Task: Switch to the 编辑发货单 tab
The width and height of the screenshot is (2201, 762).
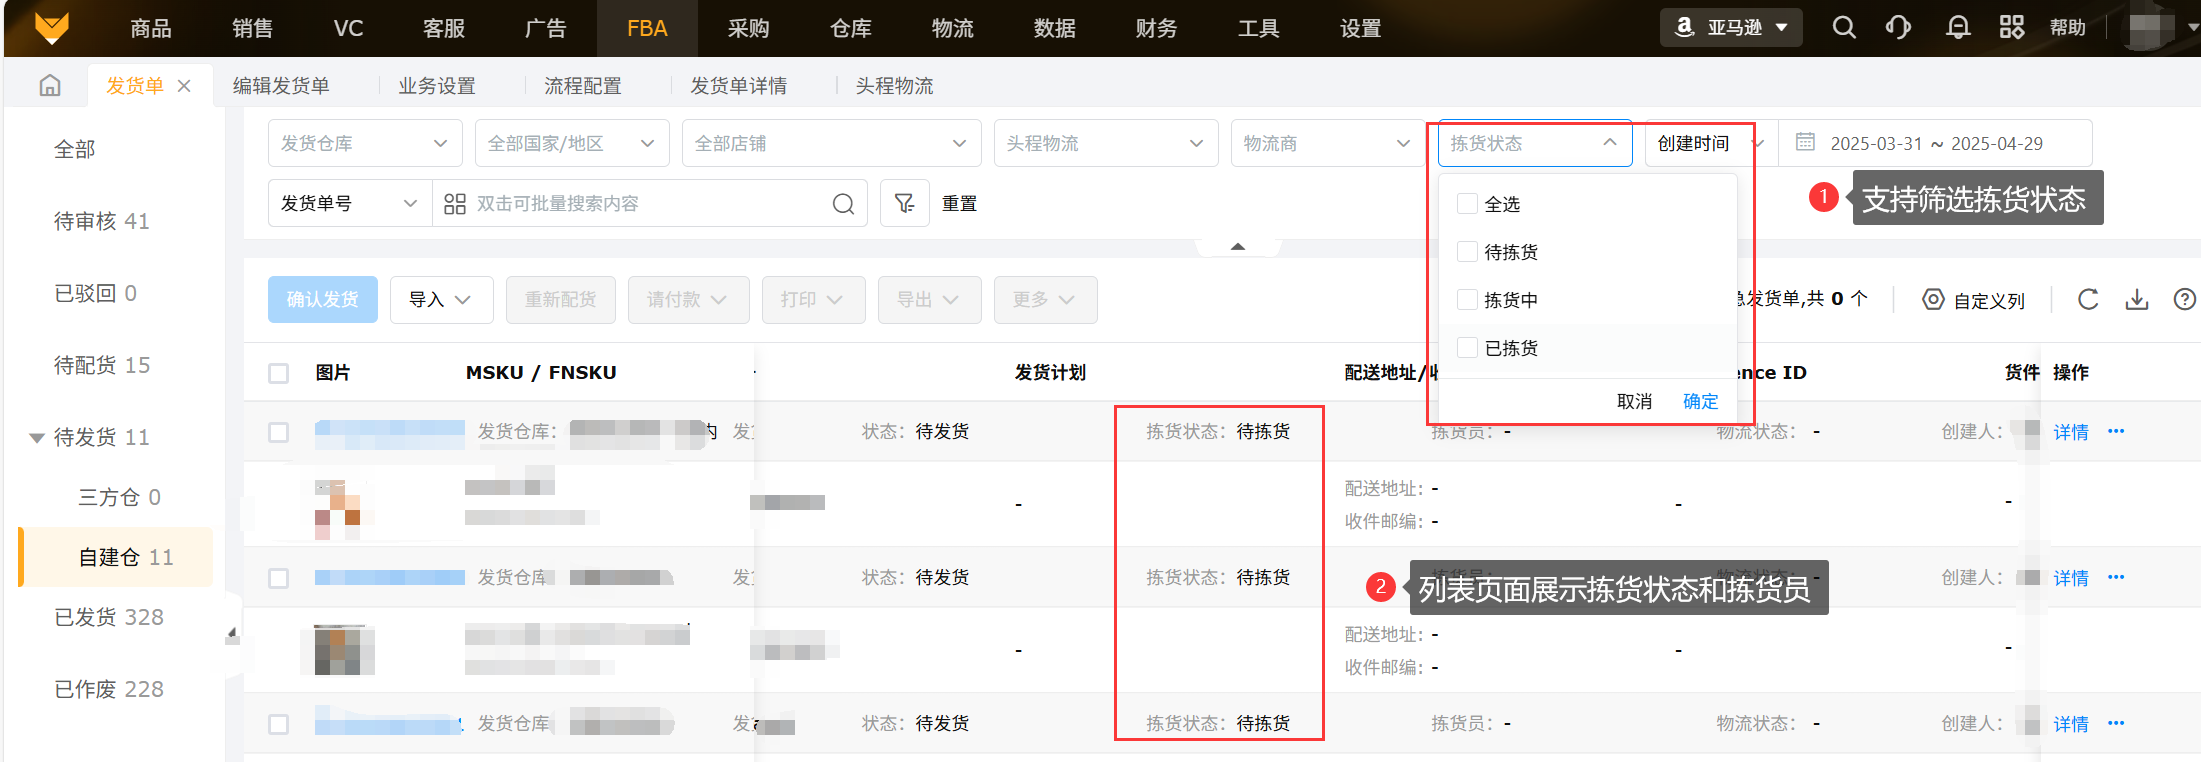Action: (x=281, y=86)
